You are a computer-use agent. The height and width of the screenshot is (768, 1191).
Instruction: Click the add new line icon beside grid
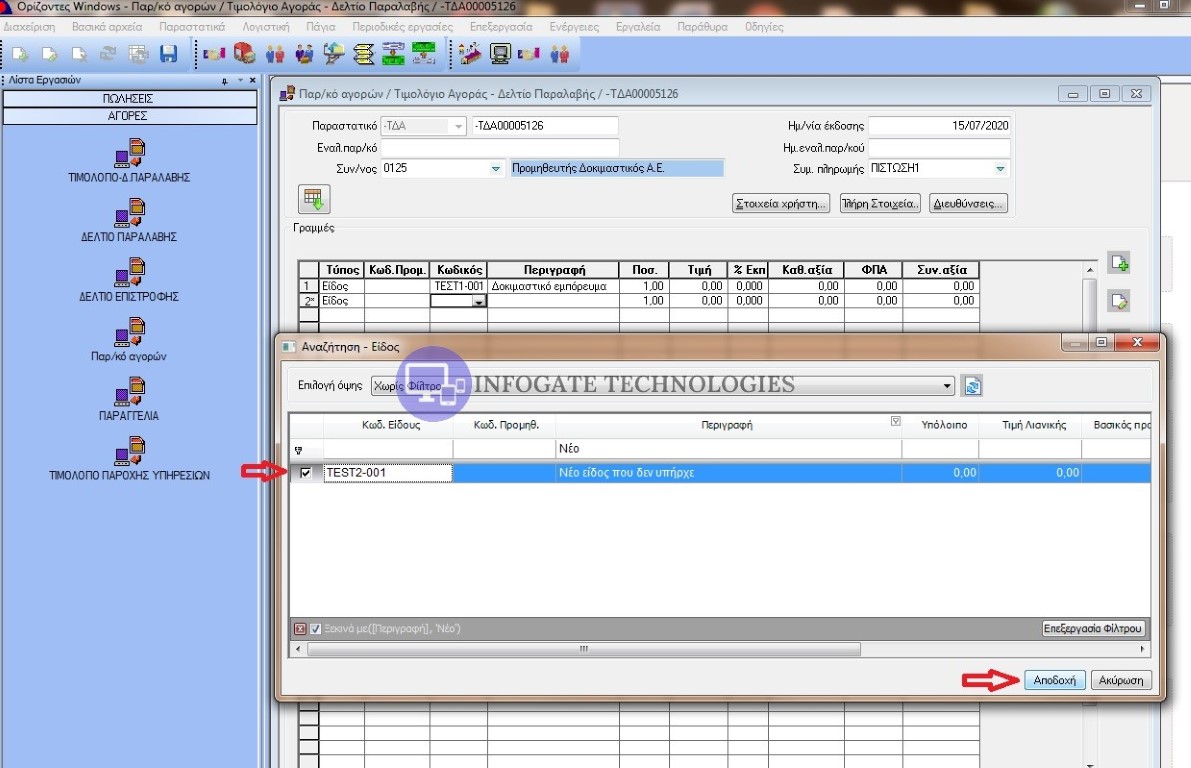pyautogui.click(x=1119, y=264)
